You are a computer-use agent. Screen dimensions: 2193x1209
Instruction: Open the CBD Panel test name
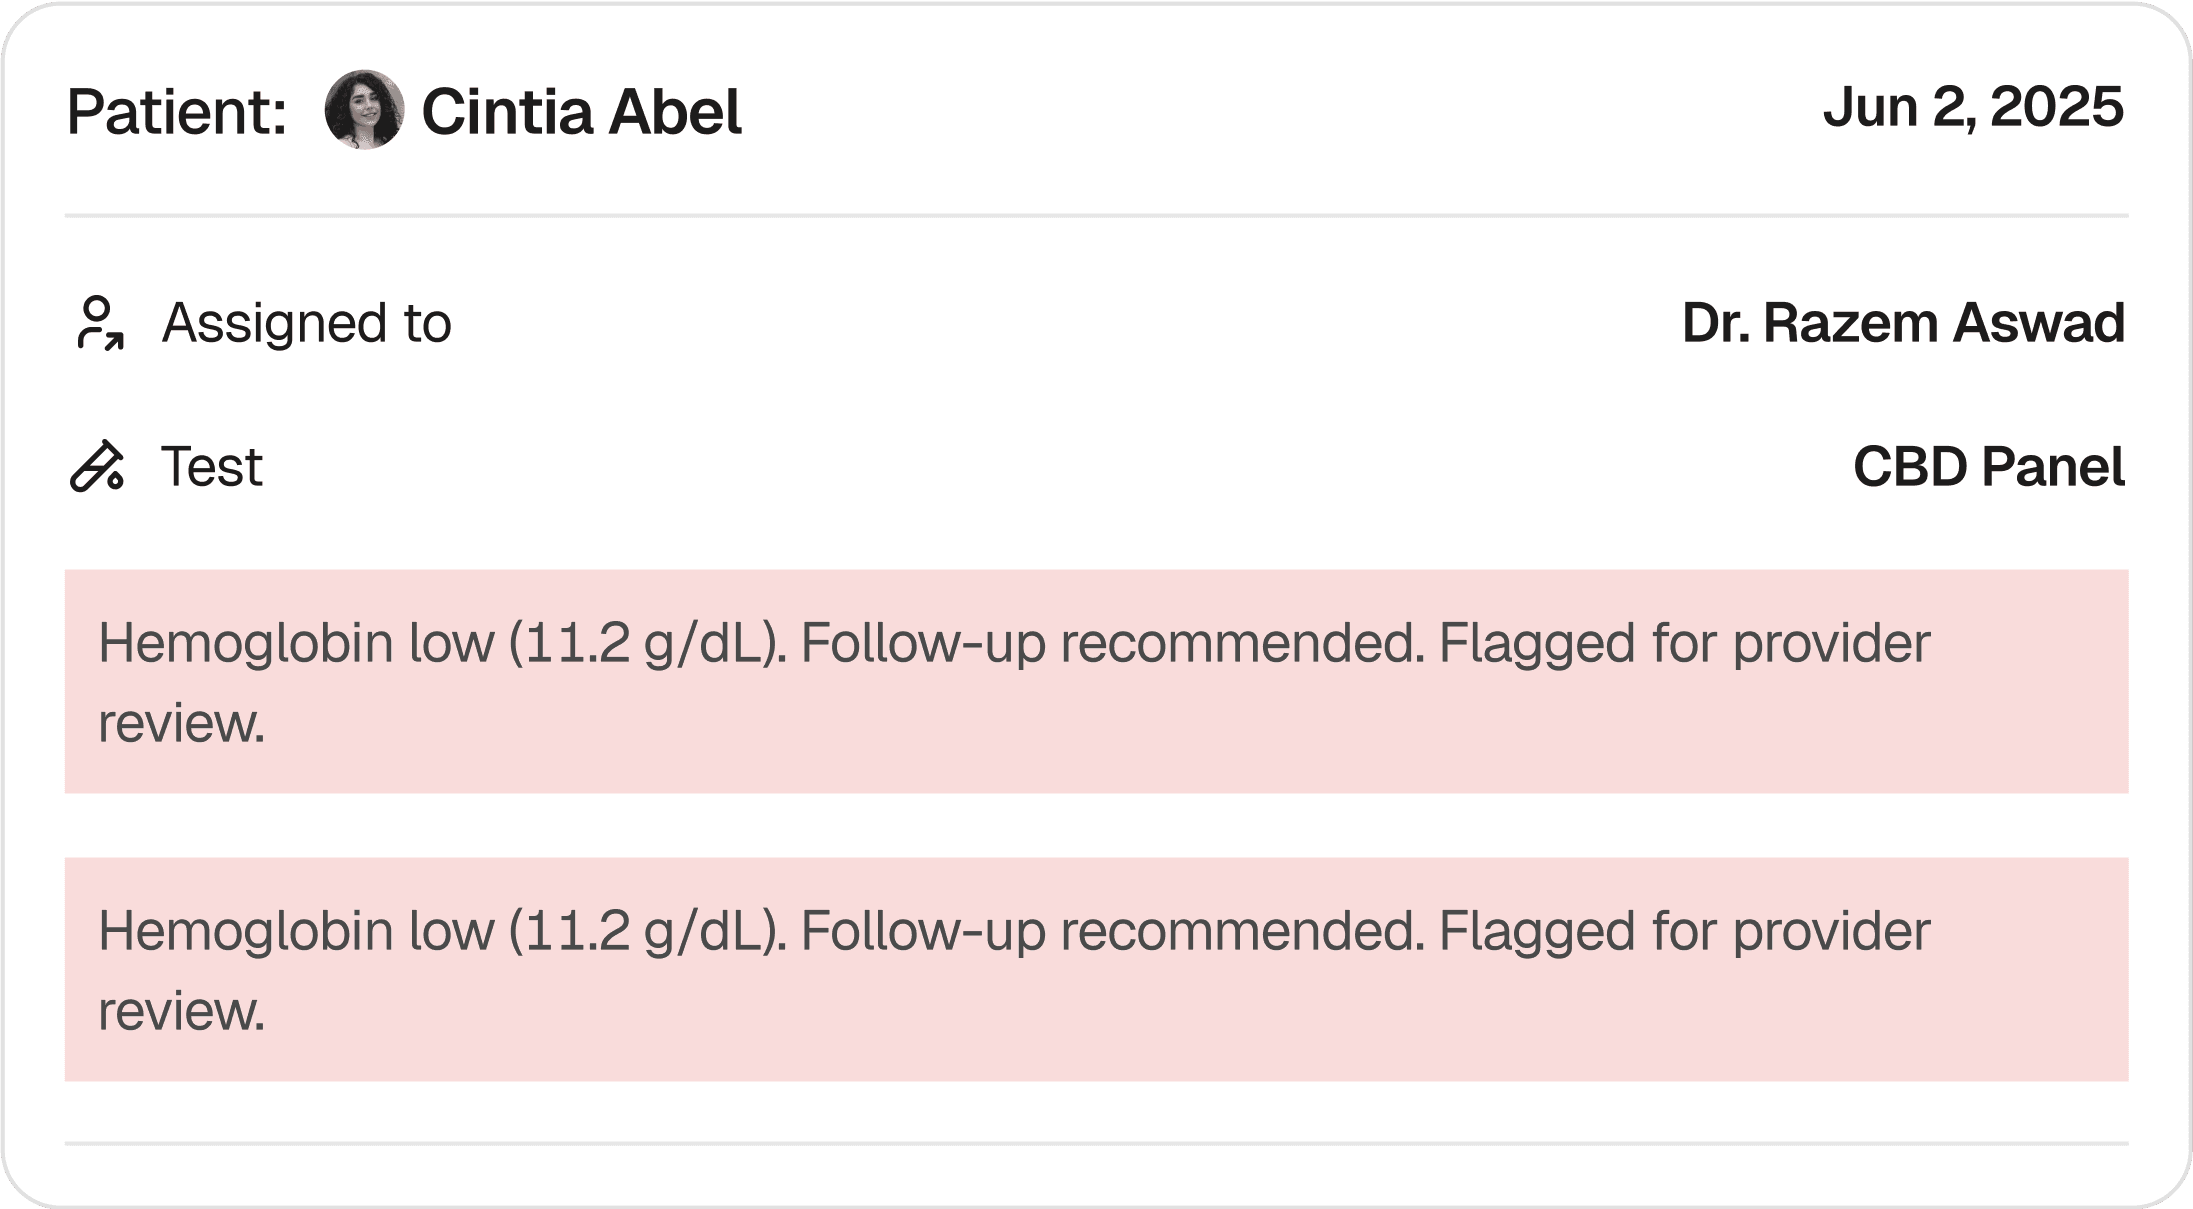click(1988, 467)
